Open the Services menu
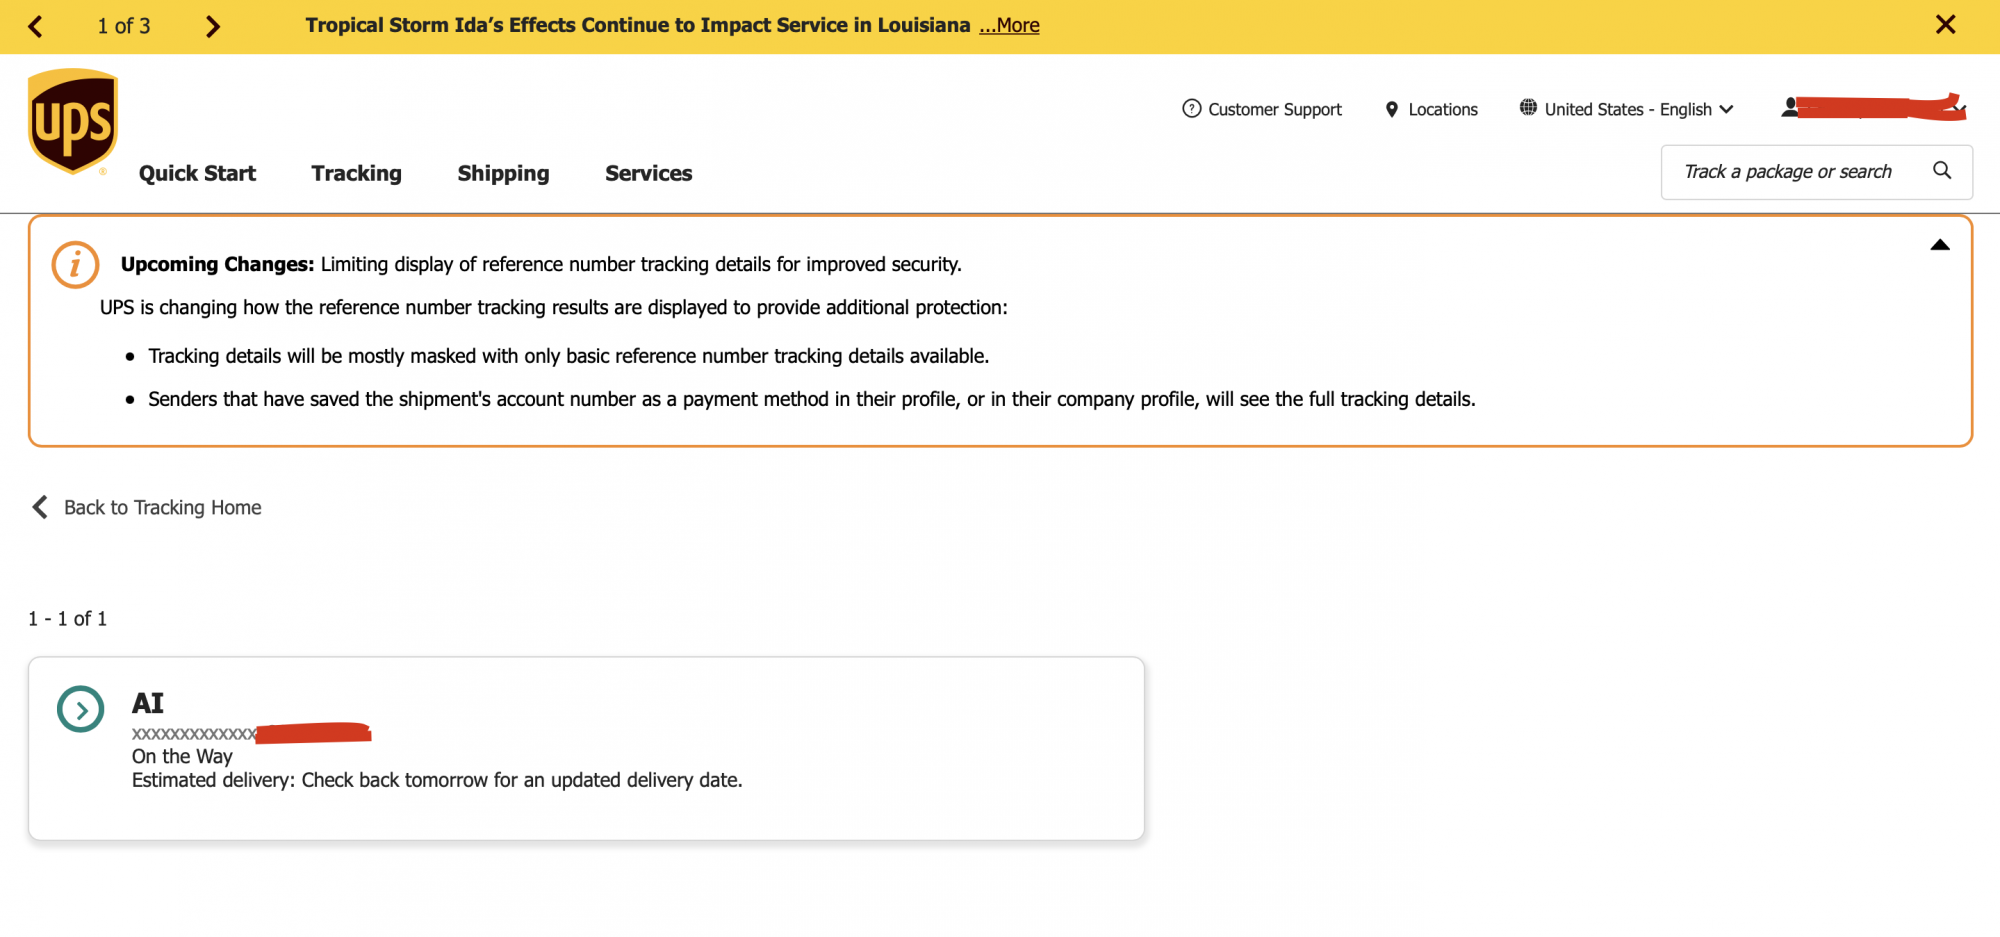Screen dimensions: 2000x937 pyautogui.click(x=648, y=173)
